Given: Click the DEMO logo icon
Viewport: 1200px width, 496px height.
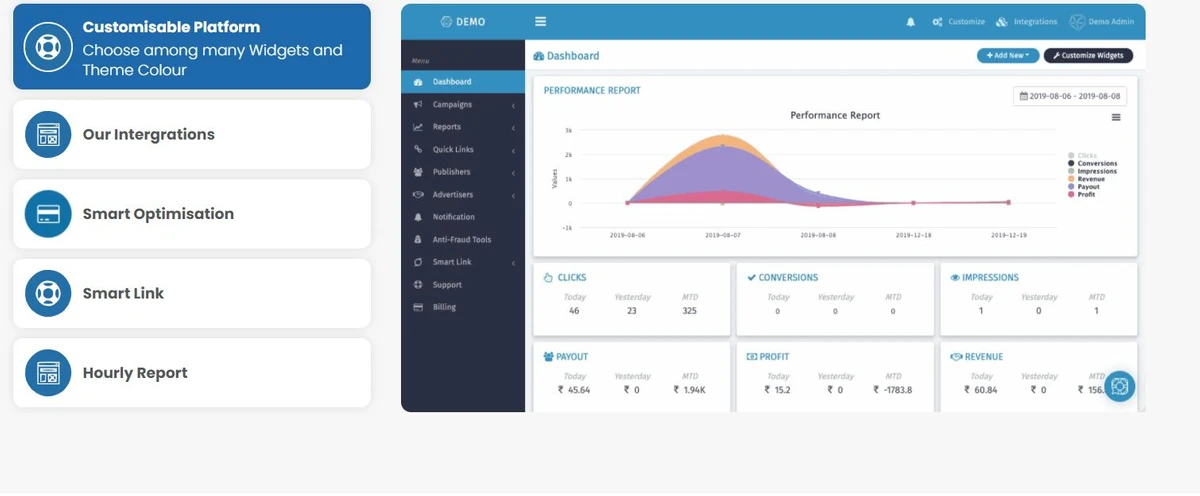Looking at the screenshot, I should (x=447, y=21).
